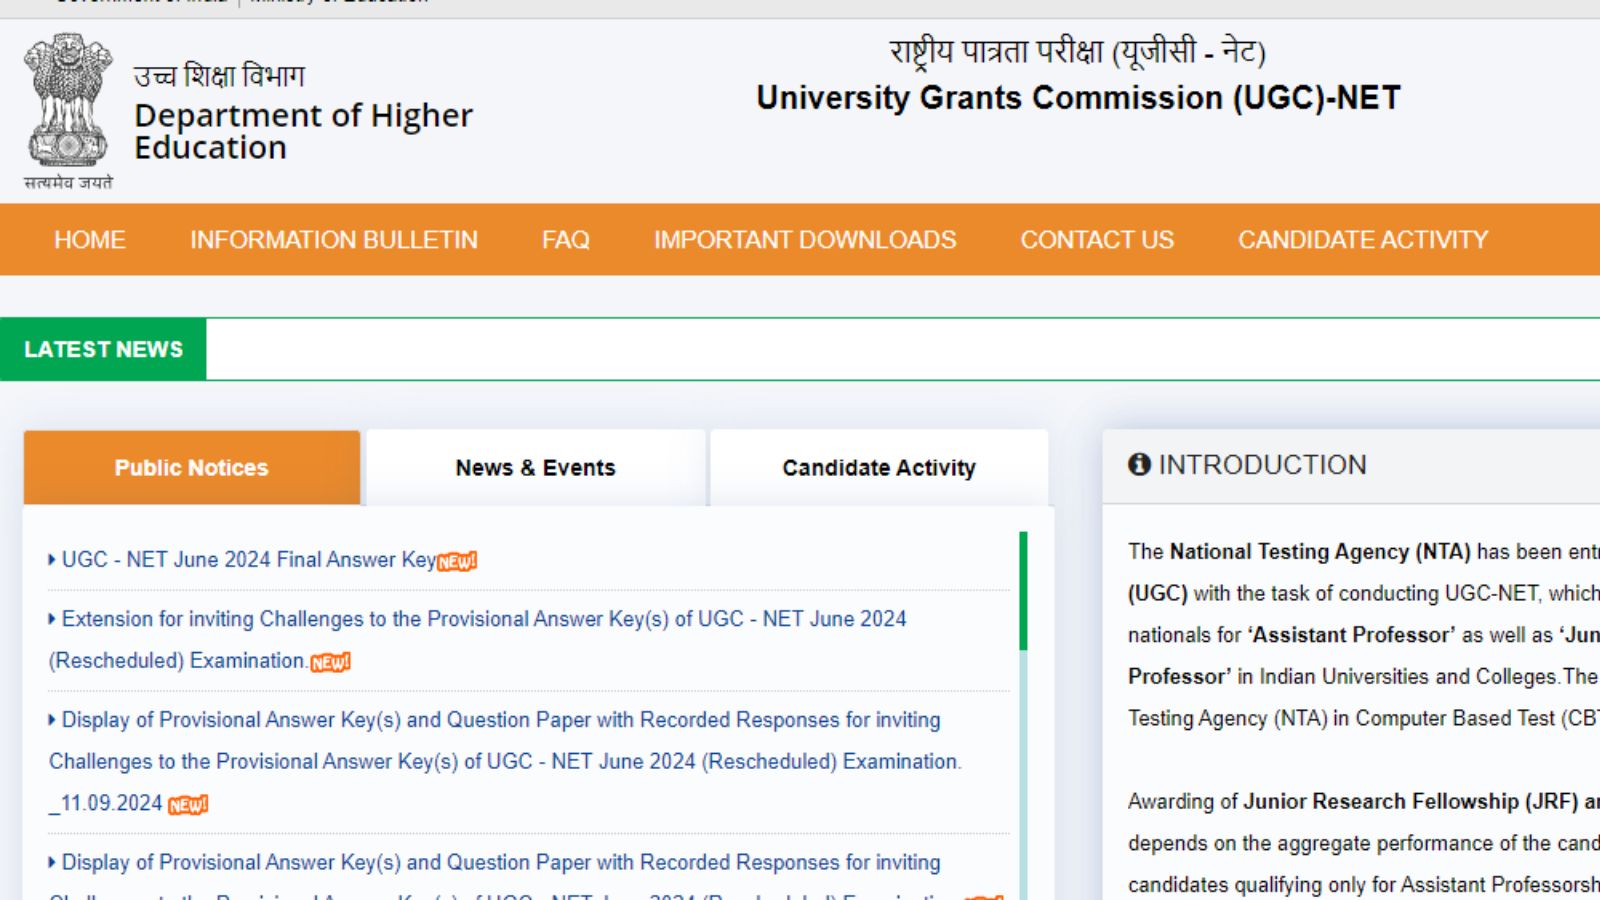
Task: Click the NEW badge on the bottom notice
Action: tap(985, 896)
